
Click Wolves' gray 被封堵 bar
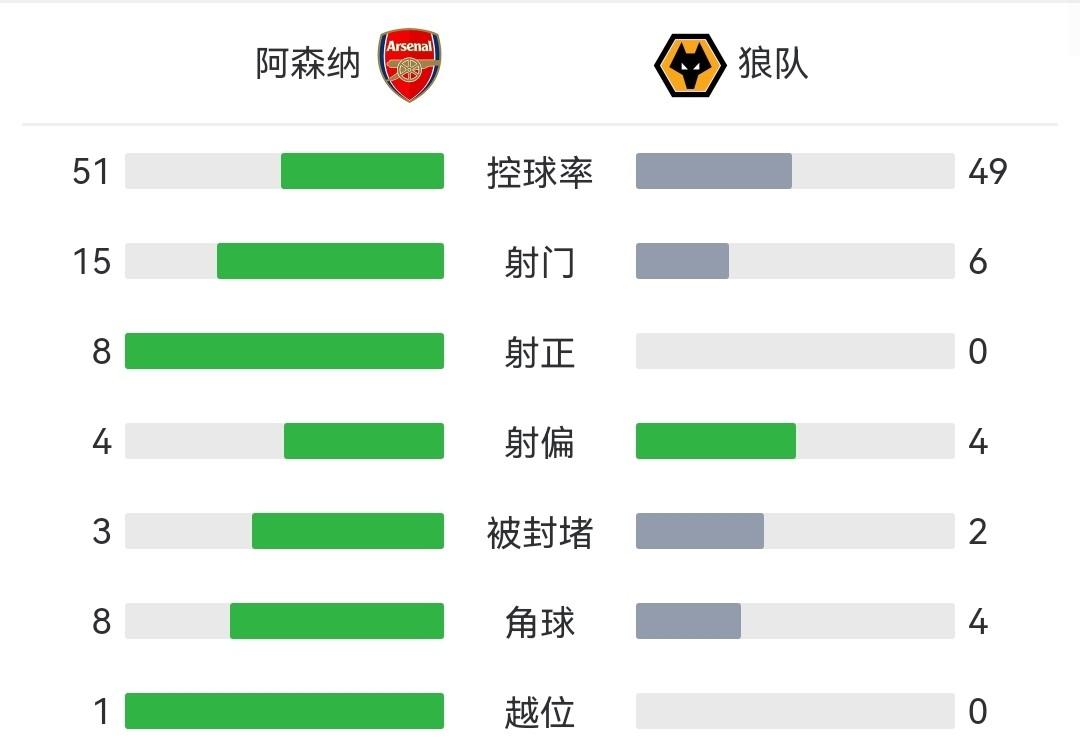700,531
